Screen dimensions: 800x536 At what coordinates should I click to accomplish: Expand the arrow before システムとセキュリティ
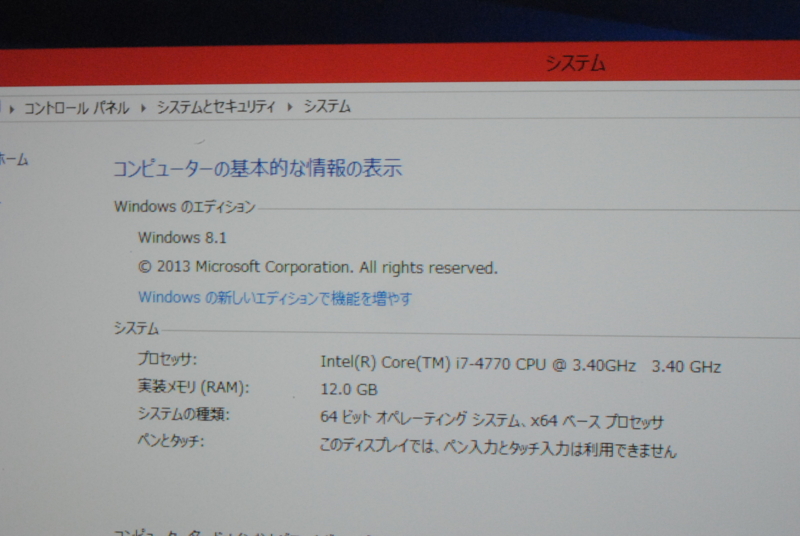pos(143,108)
